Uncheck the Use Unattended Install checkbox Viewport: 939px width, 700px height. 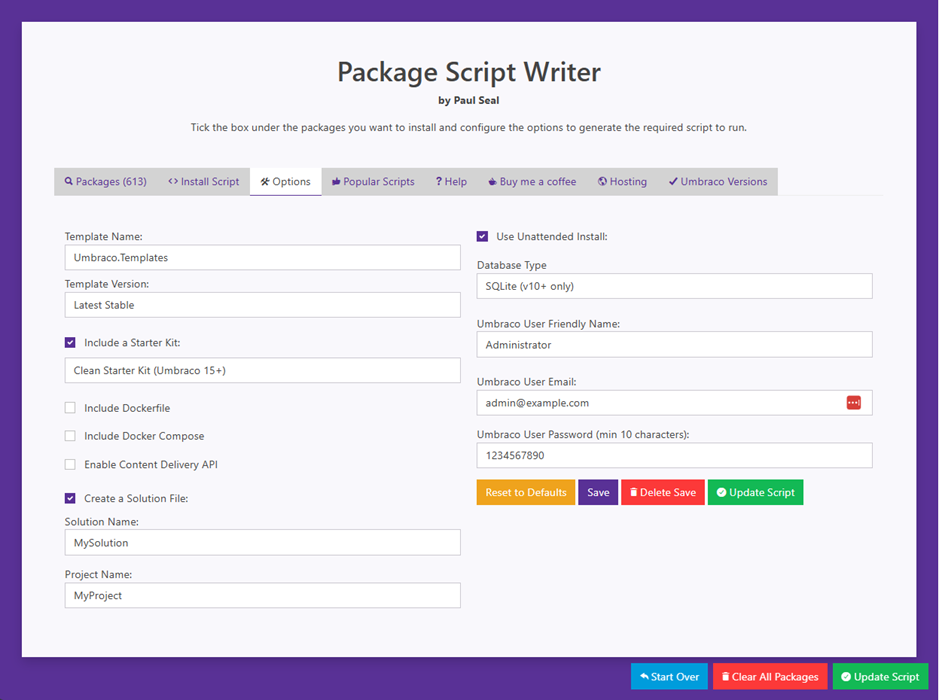(x=482, y=237)
